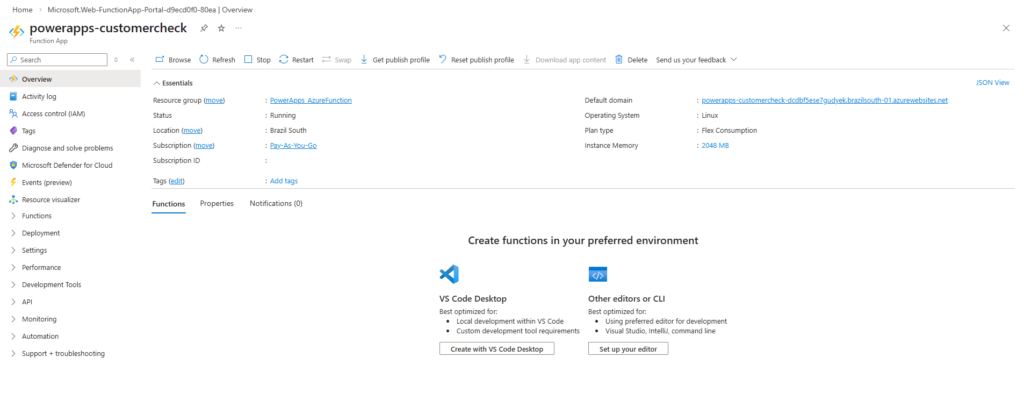Click the 2048 MB instance memory link
The height and width of the screenshot is (407, 1024).
pyautogui.click(x=715, y=146)
